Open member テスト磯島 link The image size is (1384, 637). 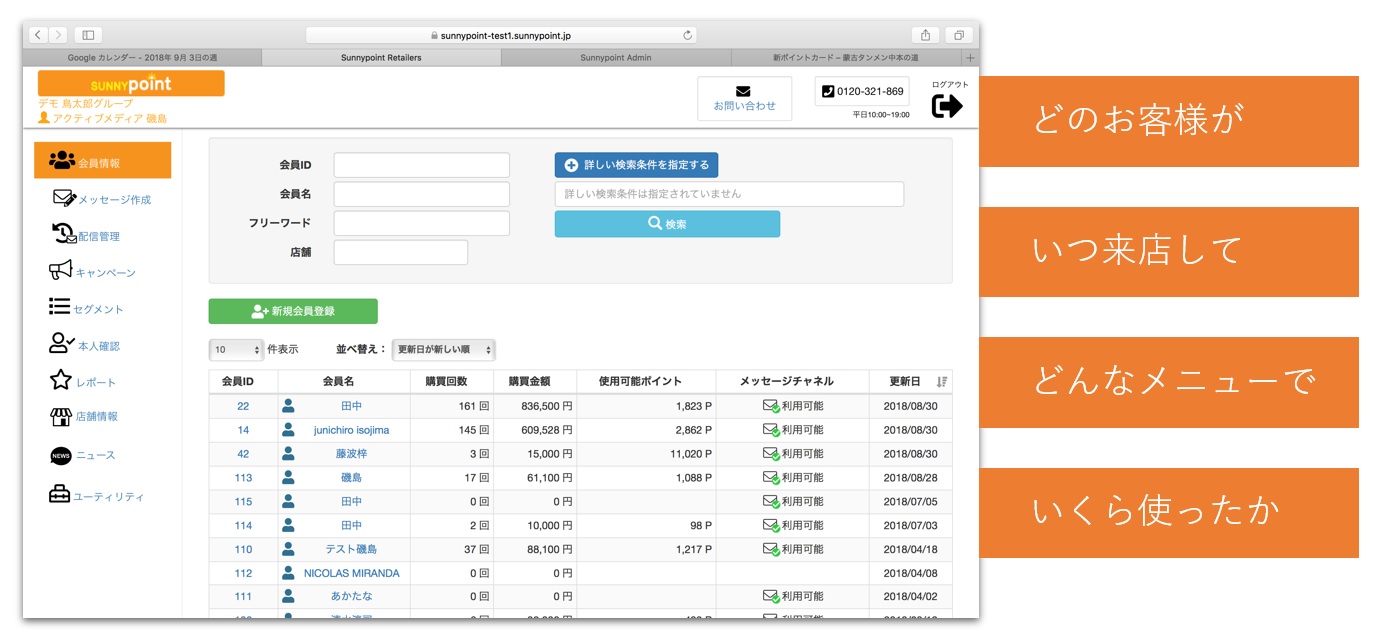point(351,549)
